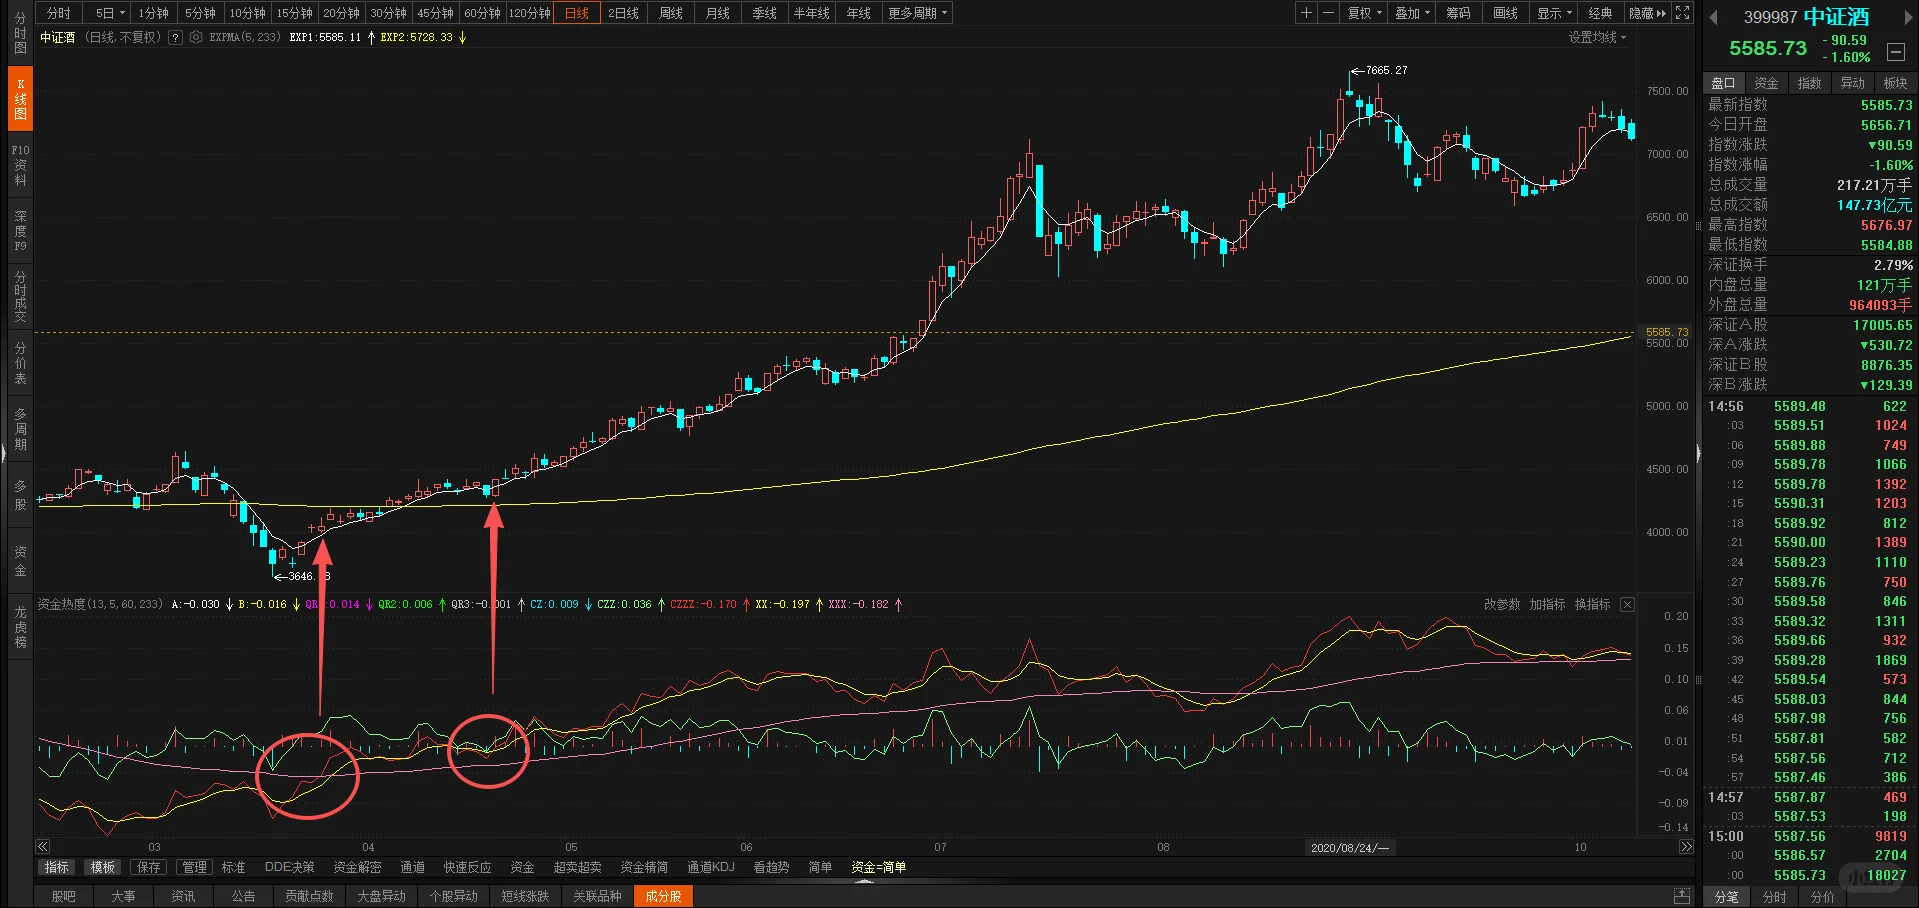
Task: Open 显示 display dropdown
Action: tap(1554, 13)
